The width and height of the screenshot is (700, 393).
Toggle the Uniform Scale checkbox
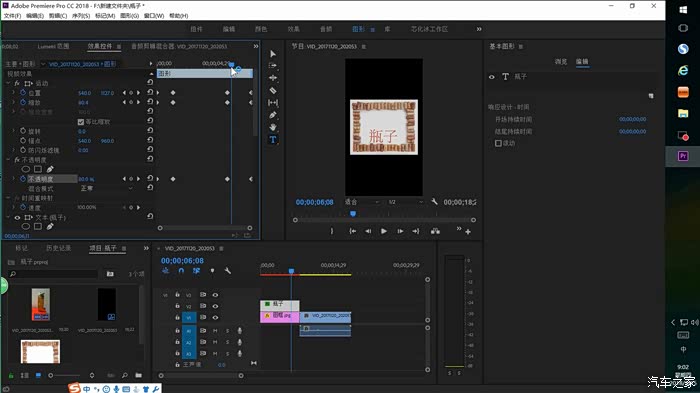pos(81,121)
